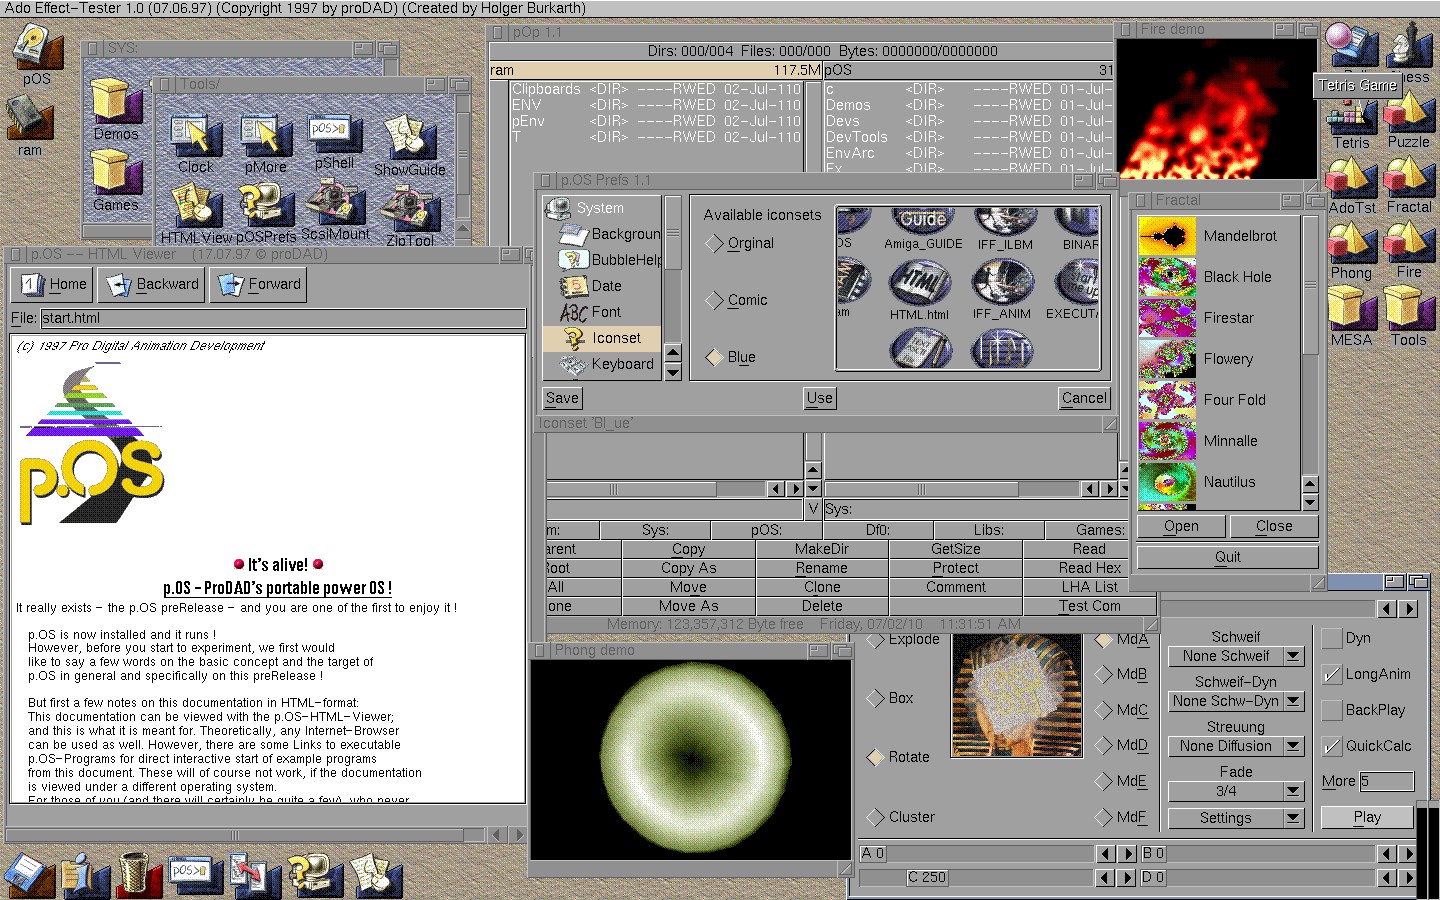Click the floppy disk dock icon
The height and width of the screenshot is (900, 1440).
pyautogui.click(x=30, y=874)
